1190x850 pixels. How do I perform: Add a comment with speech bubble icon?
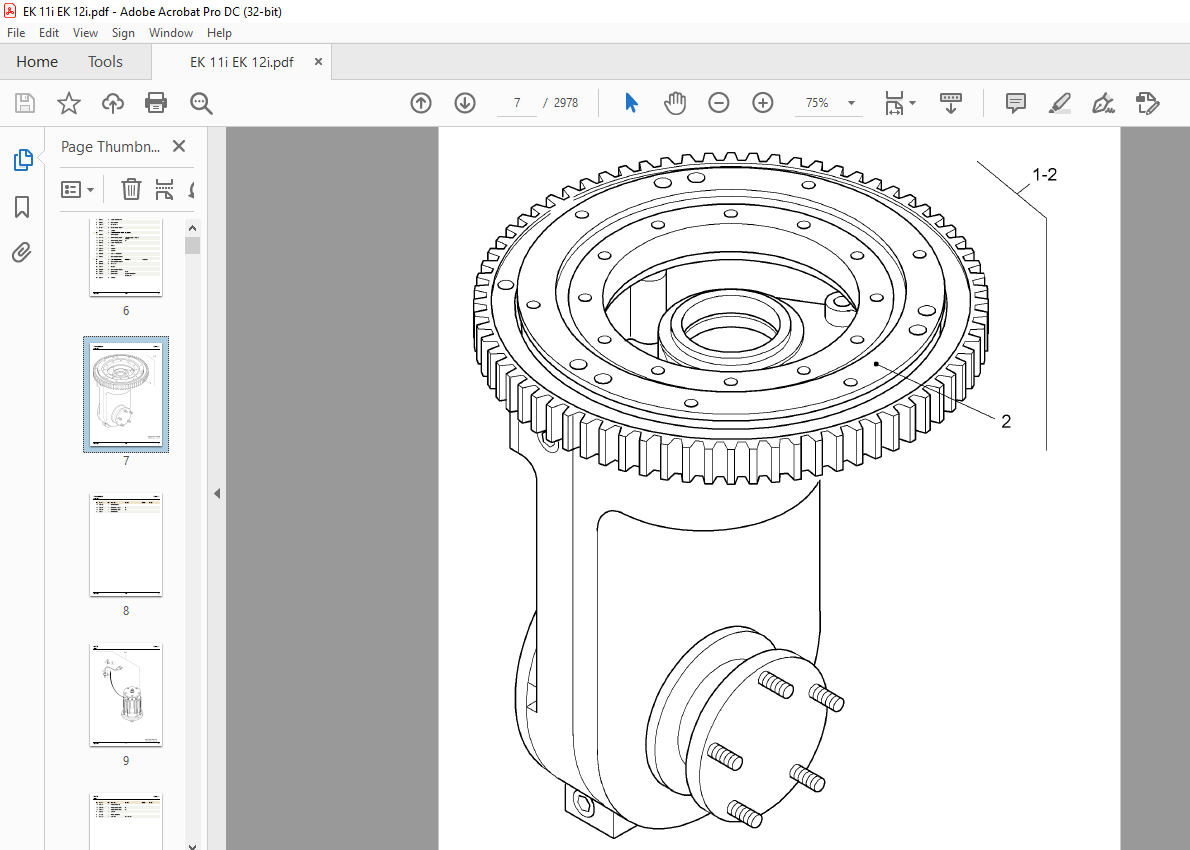(1015, 102)
